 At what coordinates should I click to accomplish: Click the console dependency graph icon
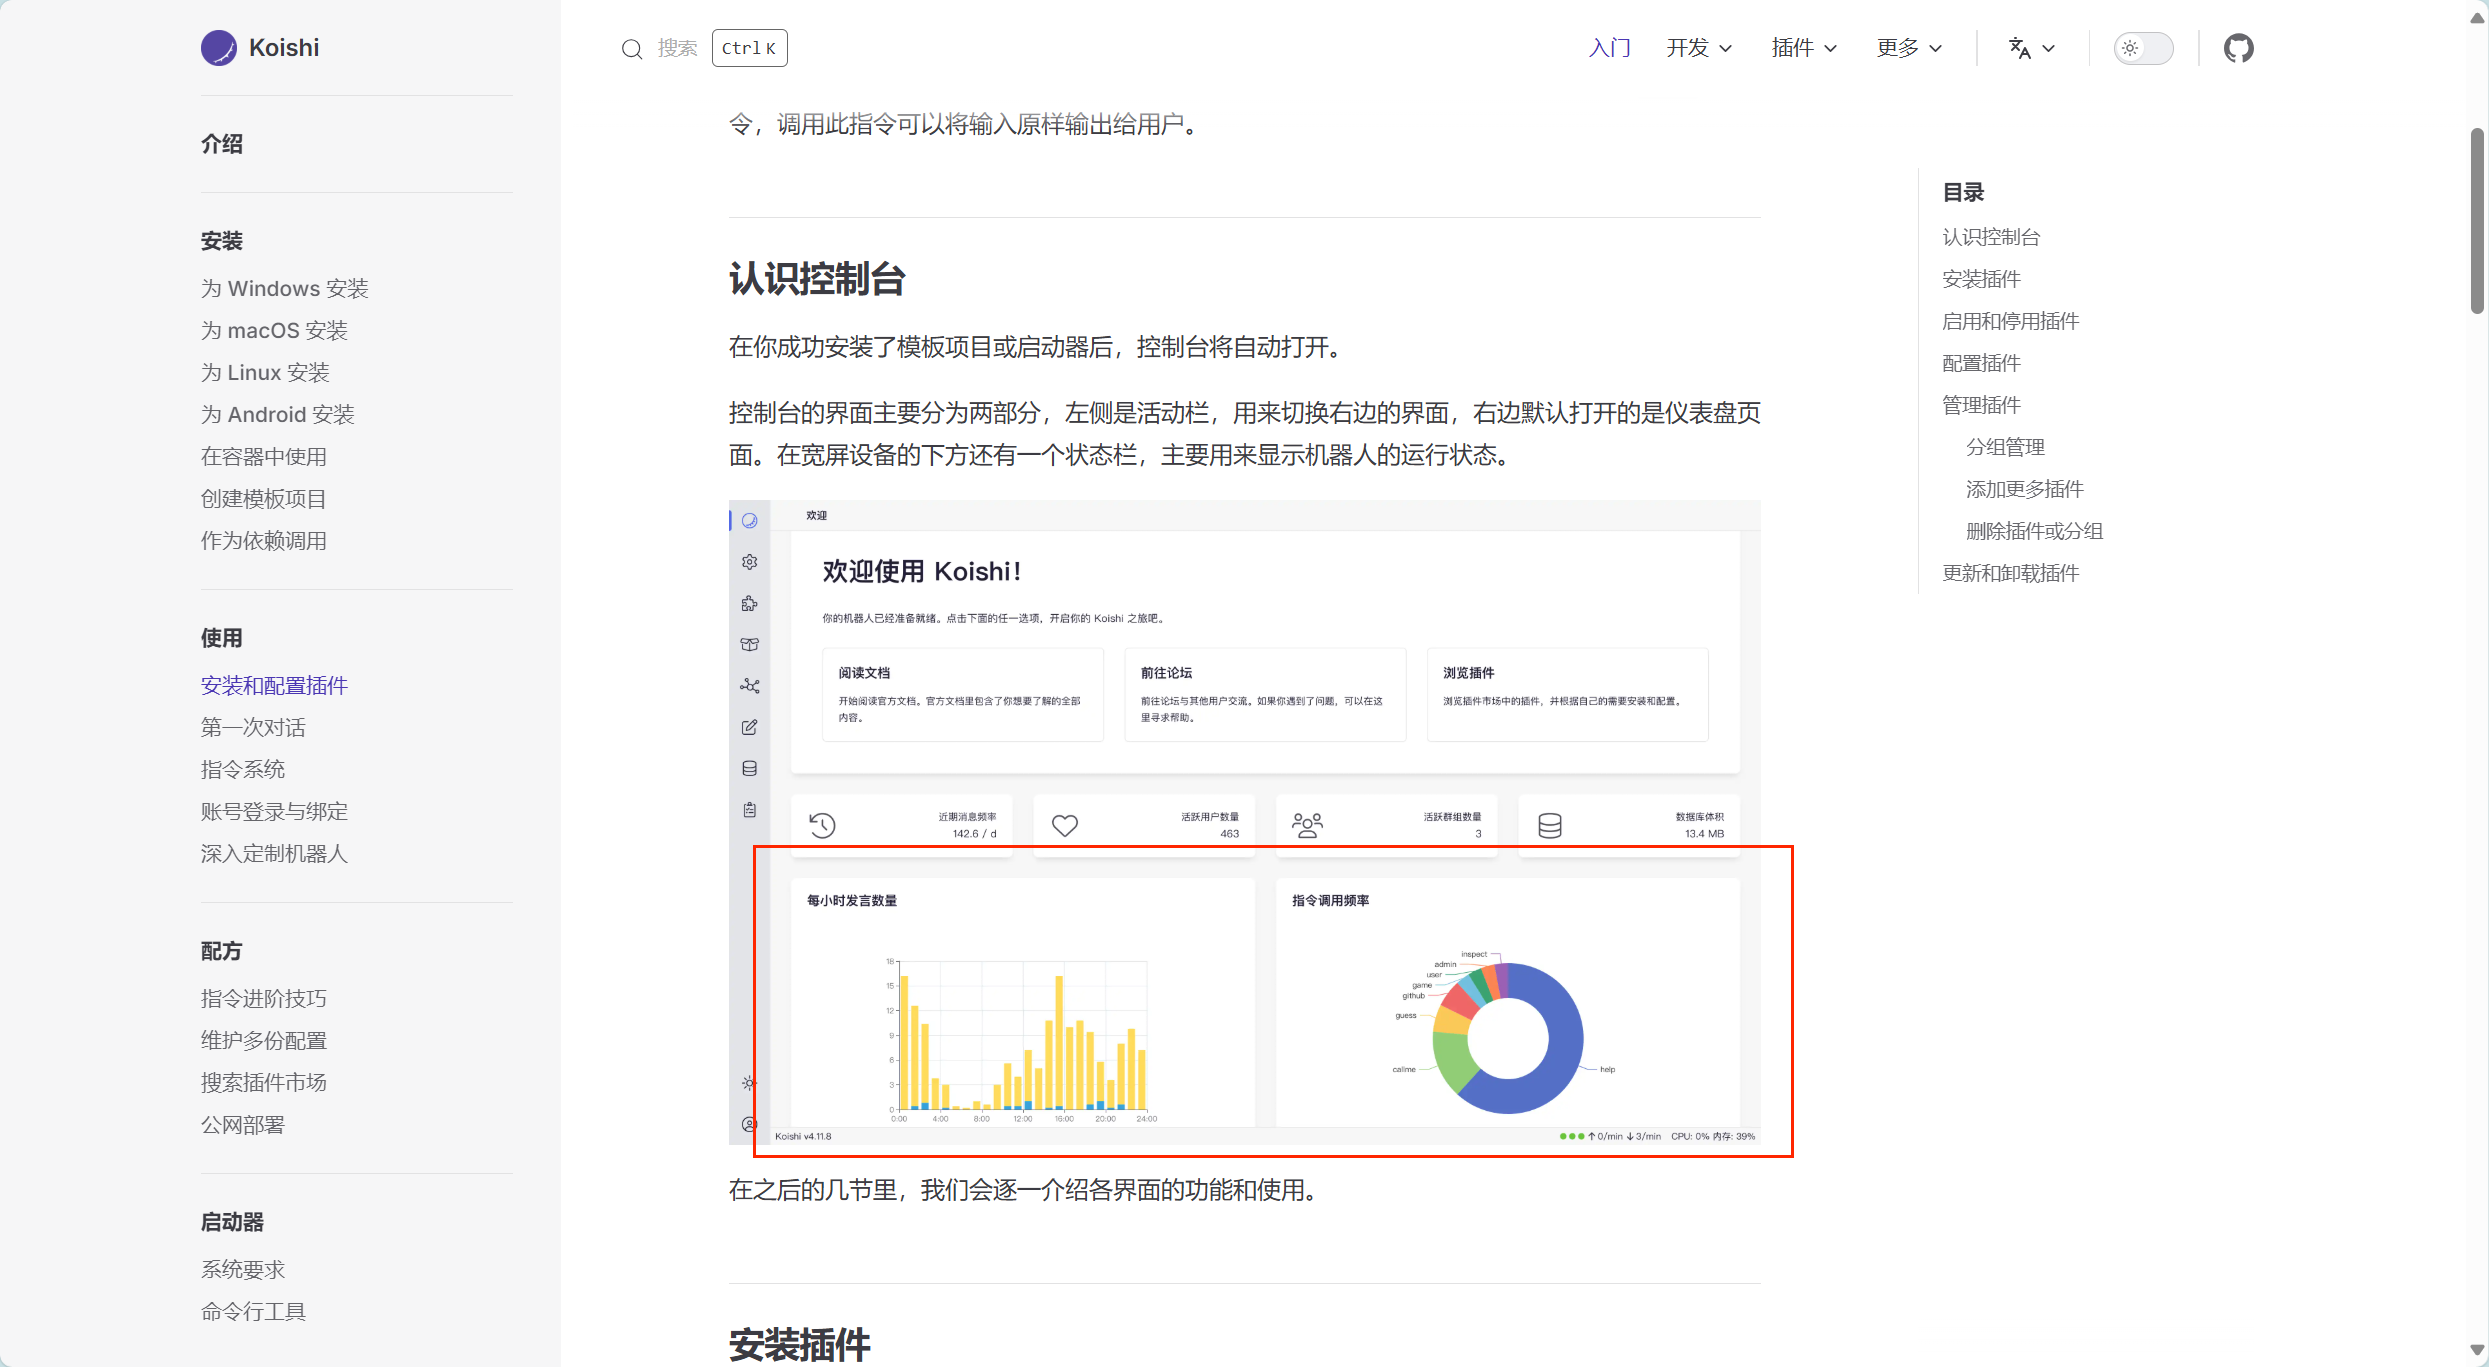[x=750, y=686]
